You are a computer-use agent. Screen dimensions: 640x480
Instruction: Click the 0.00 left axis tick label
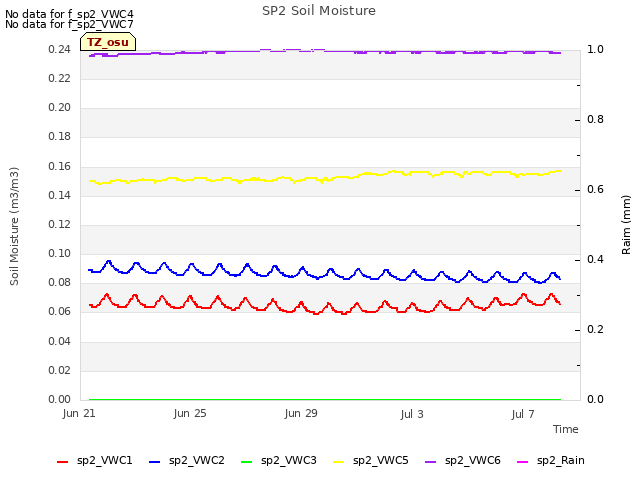click(60, 399)
